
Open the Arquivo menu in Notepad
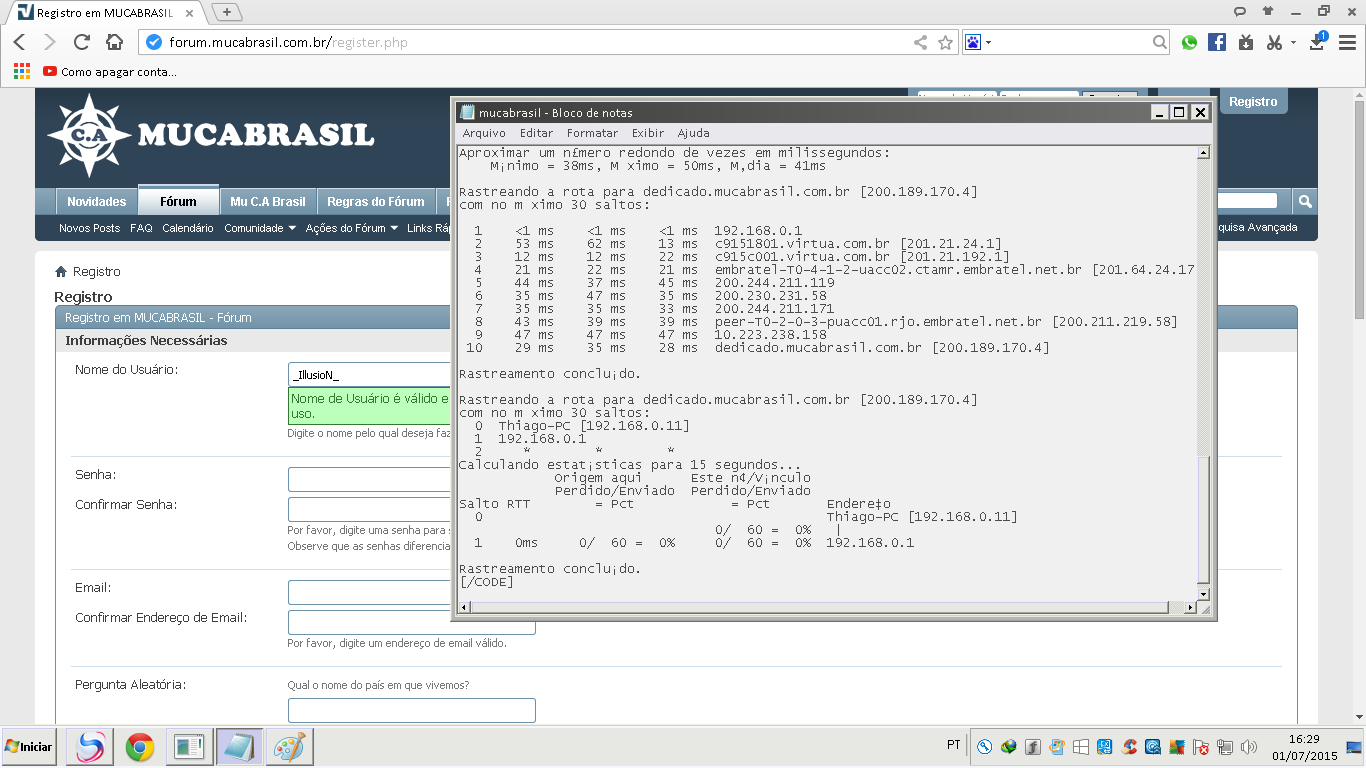click(x=484, y=133)
